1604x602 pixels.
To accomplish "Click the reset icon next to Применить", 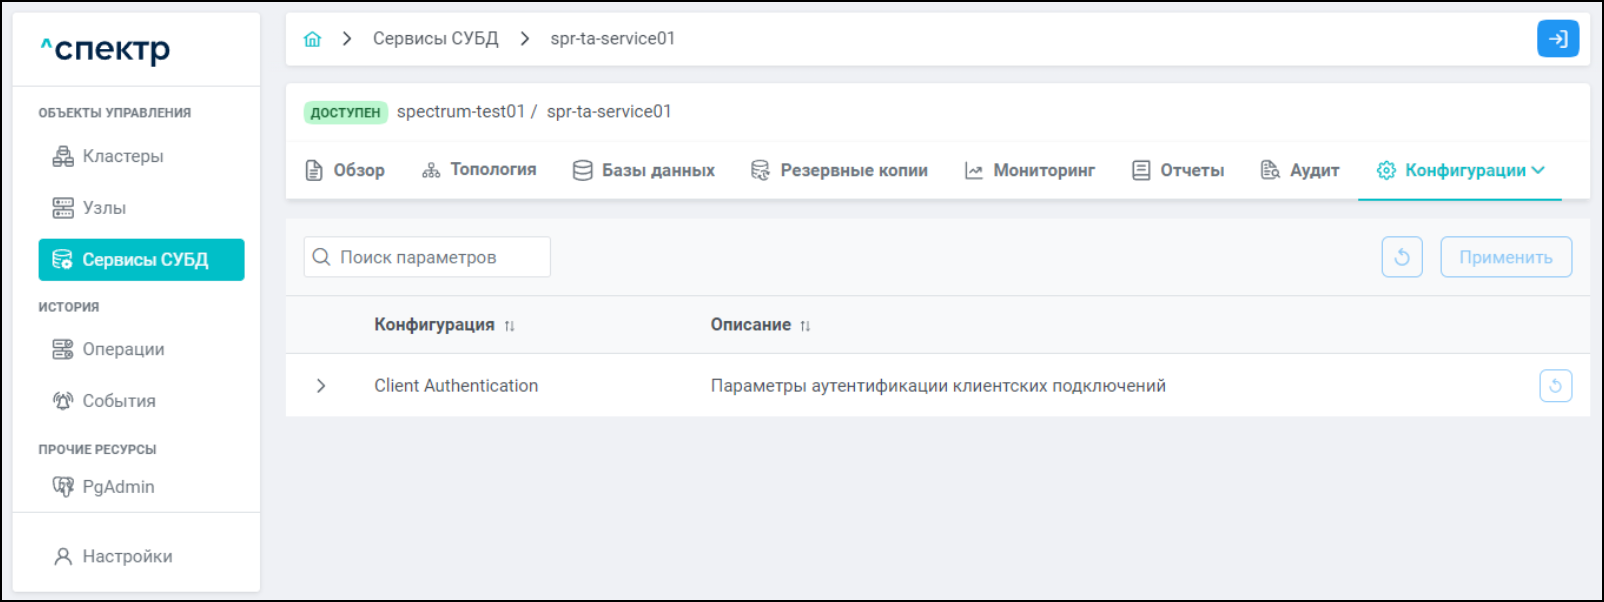I will click(x=1401, y=257).
